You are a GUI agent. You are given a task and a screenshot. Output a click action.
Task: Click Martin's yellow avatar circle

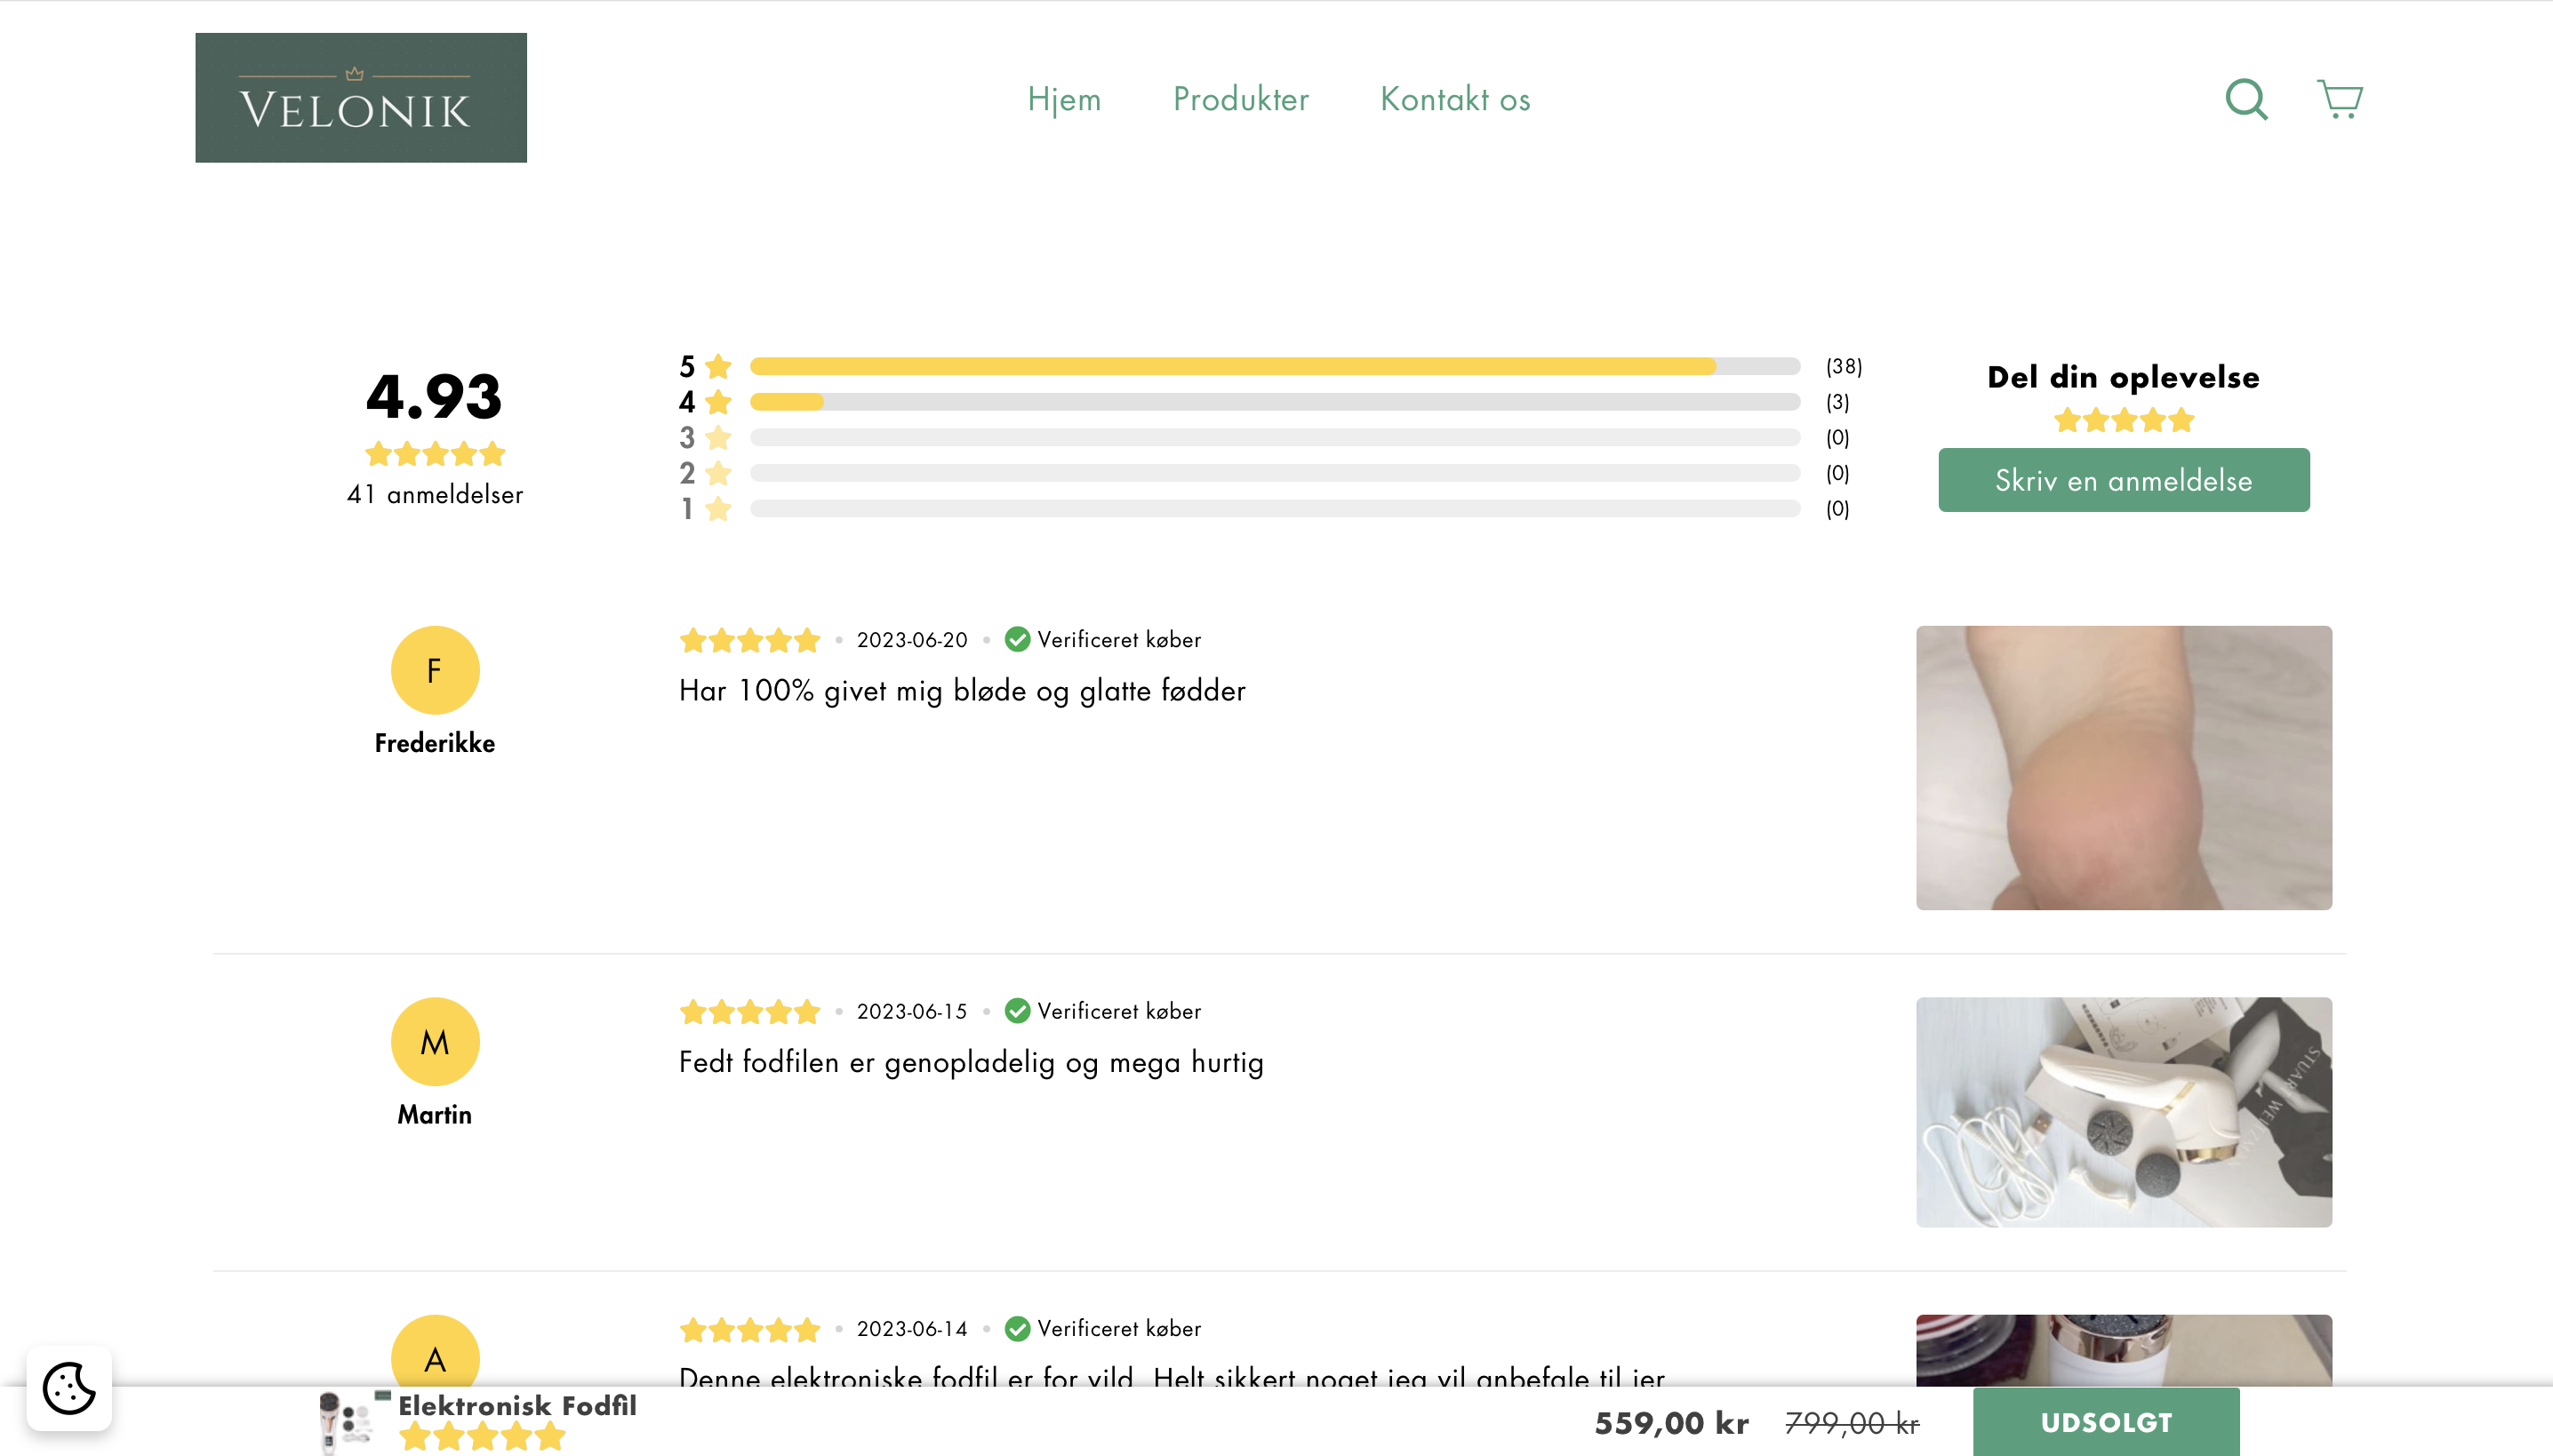(x=434, y=1042)
